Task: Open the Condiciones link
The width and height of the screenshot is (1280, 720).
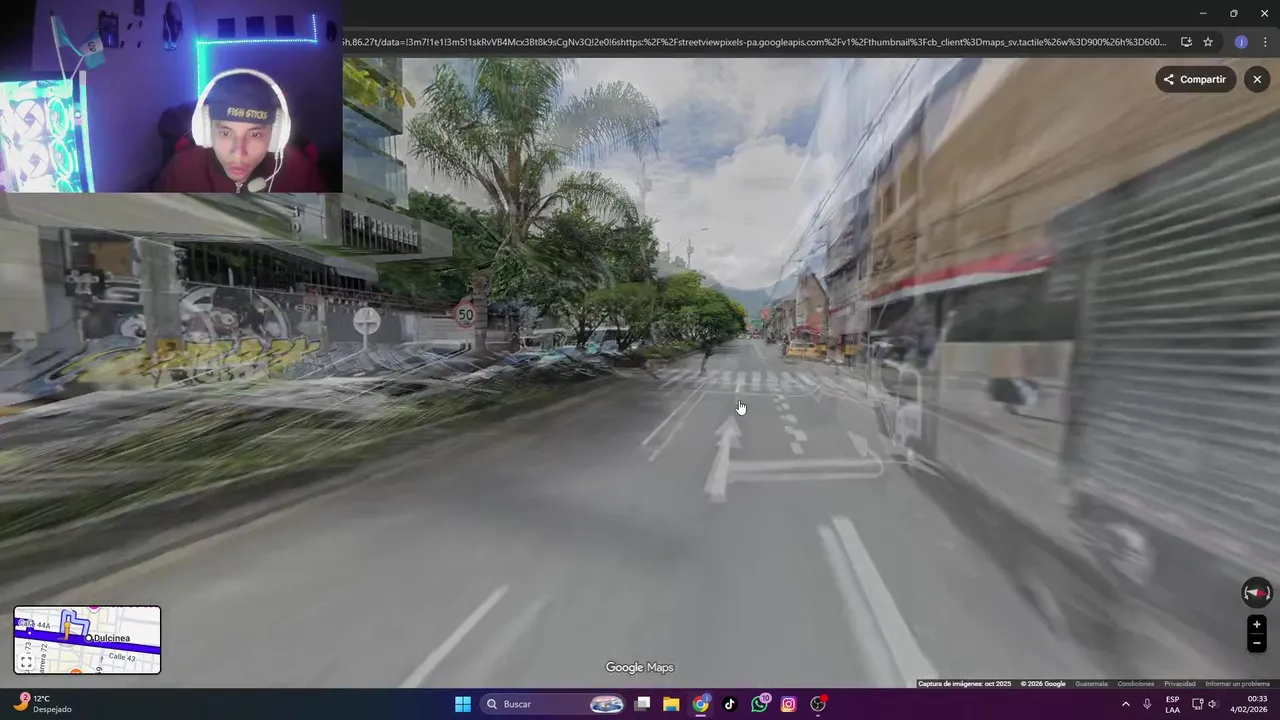Action: [x=1136, y=684]
